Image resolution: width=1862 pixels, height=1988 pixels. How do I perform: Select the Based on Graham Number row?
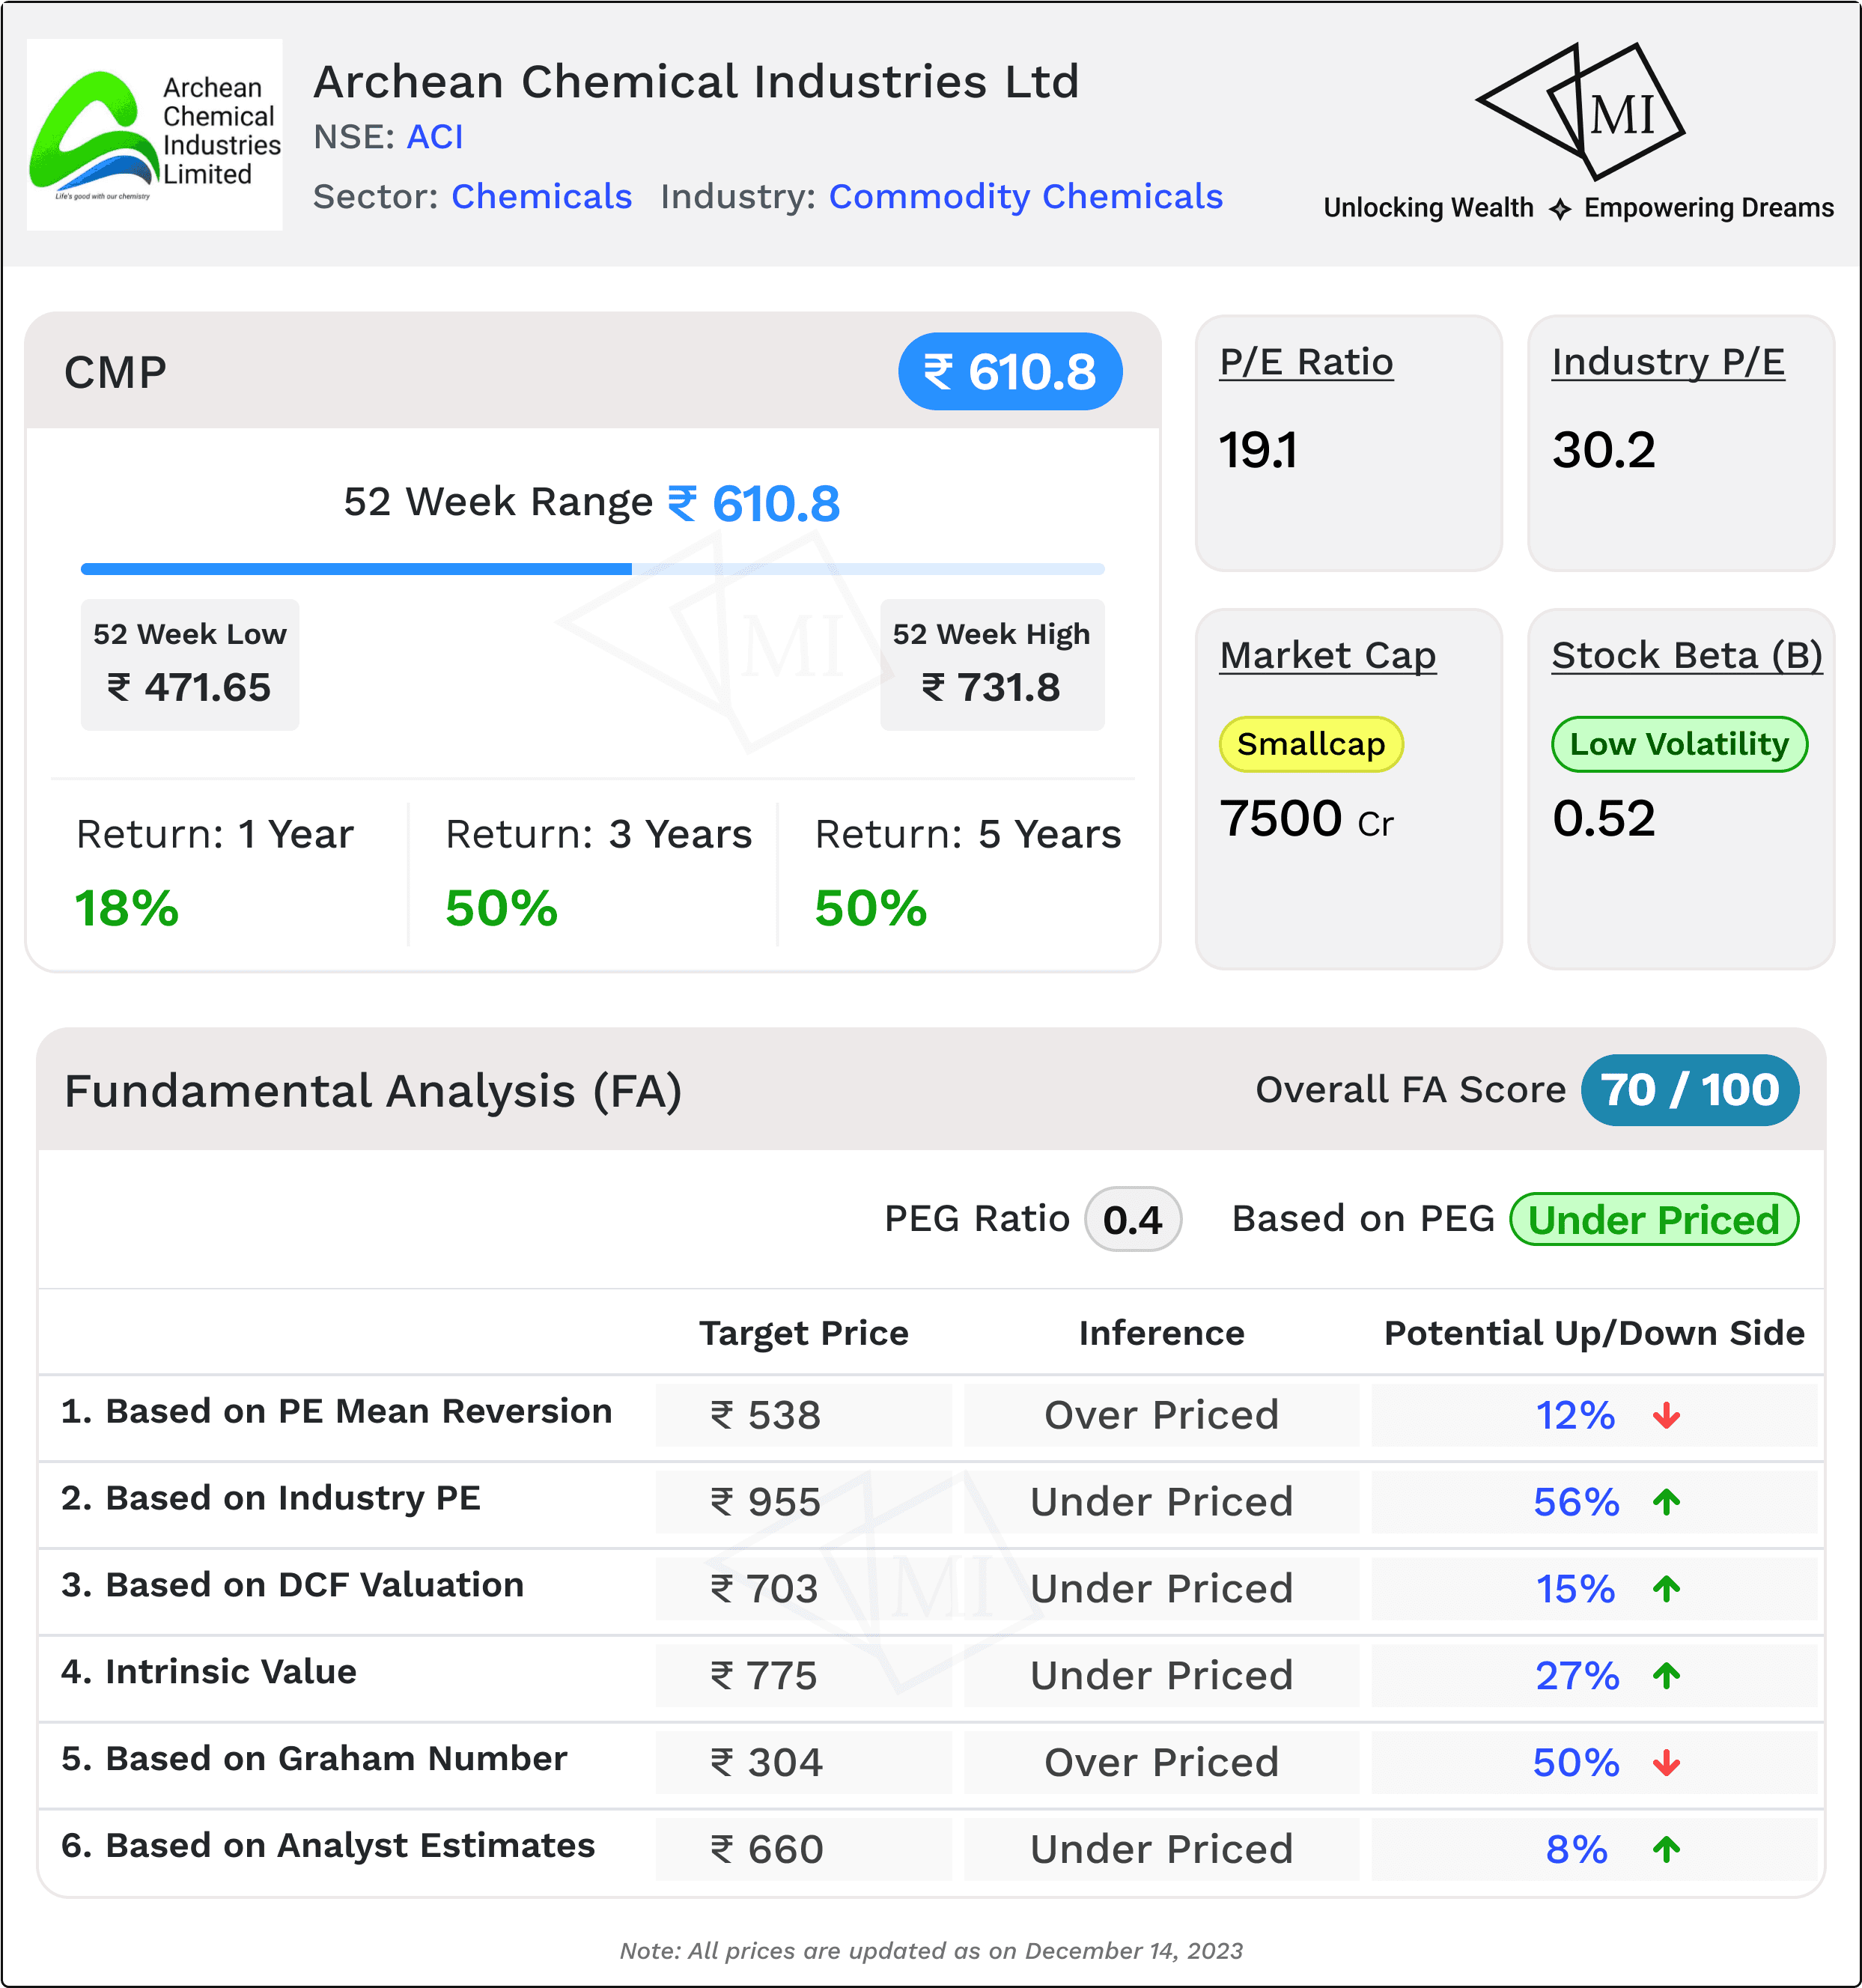tap(931, 1764)
